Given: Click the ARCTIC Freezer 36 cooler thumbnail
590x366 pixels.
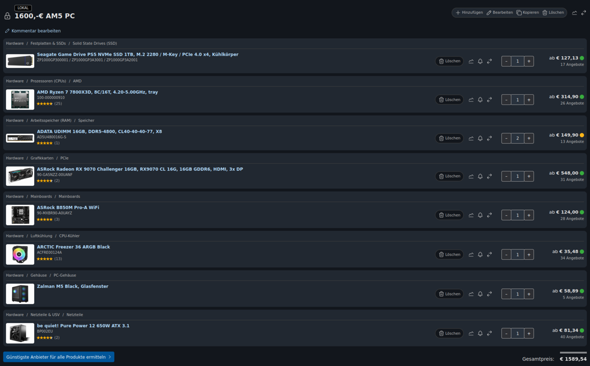Looking at the screenshot, I should coord(20,254).
